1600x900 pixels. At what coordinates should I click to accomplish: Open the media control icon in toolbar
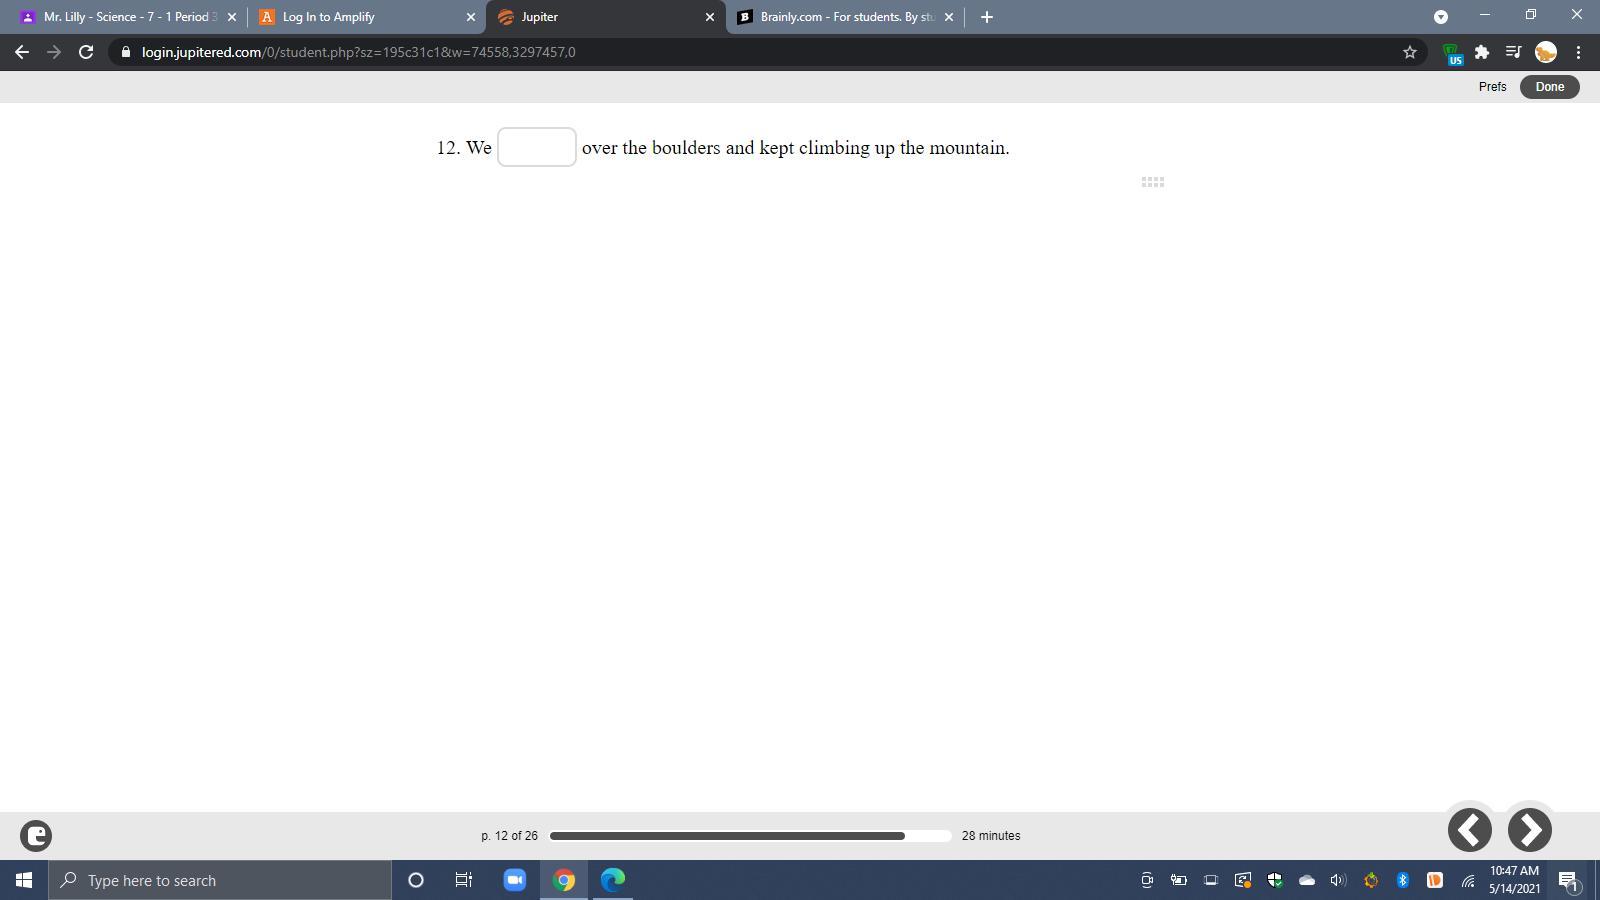(1514, 52)
